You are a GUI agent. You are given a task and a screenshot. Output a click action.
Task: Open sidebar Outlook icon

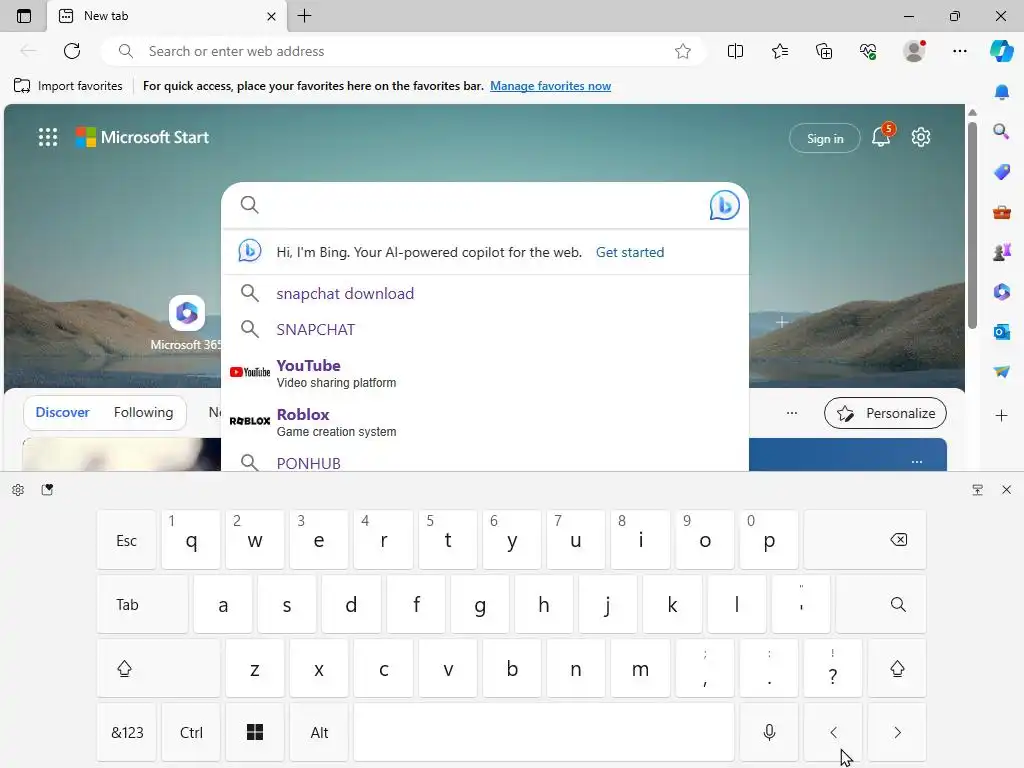(x=1001, y=332)
